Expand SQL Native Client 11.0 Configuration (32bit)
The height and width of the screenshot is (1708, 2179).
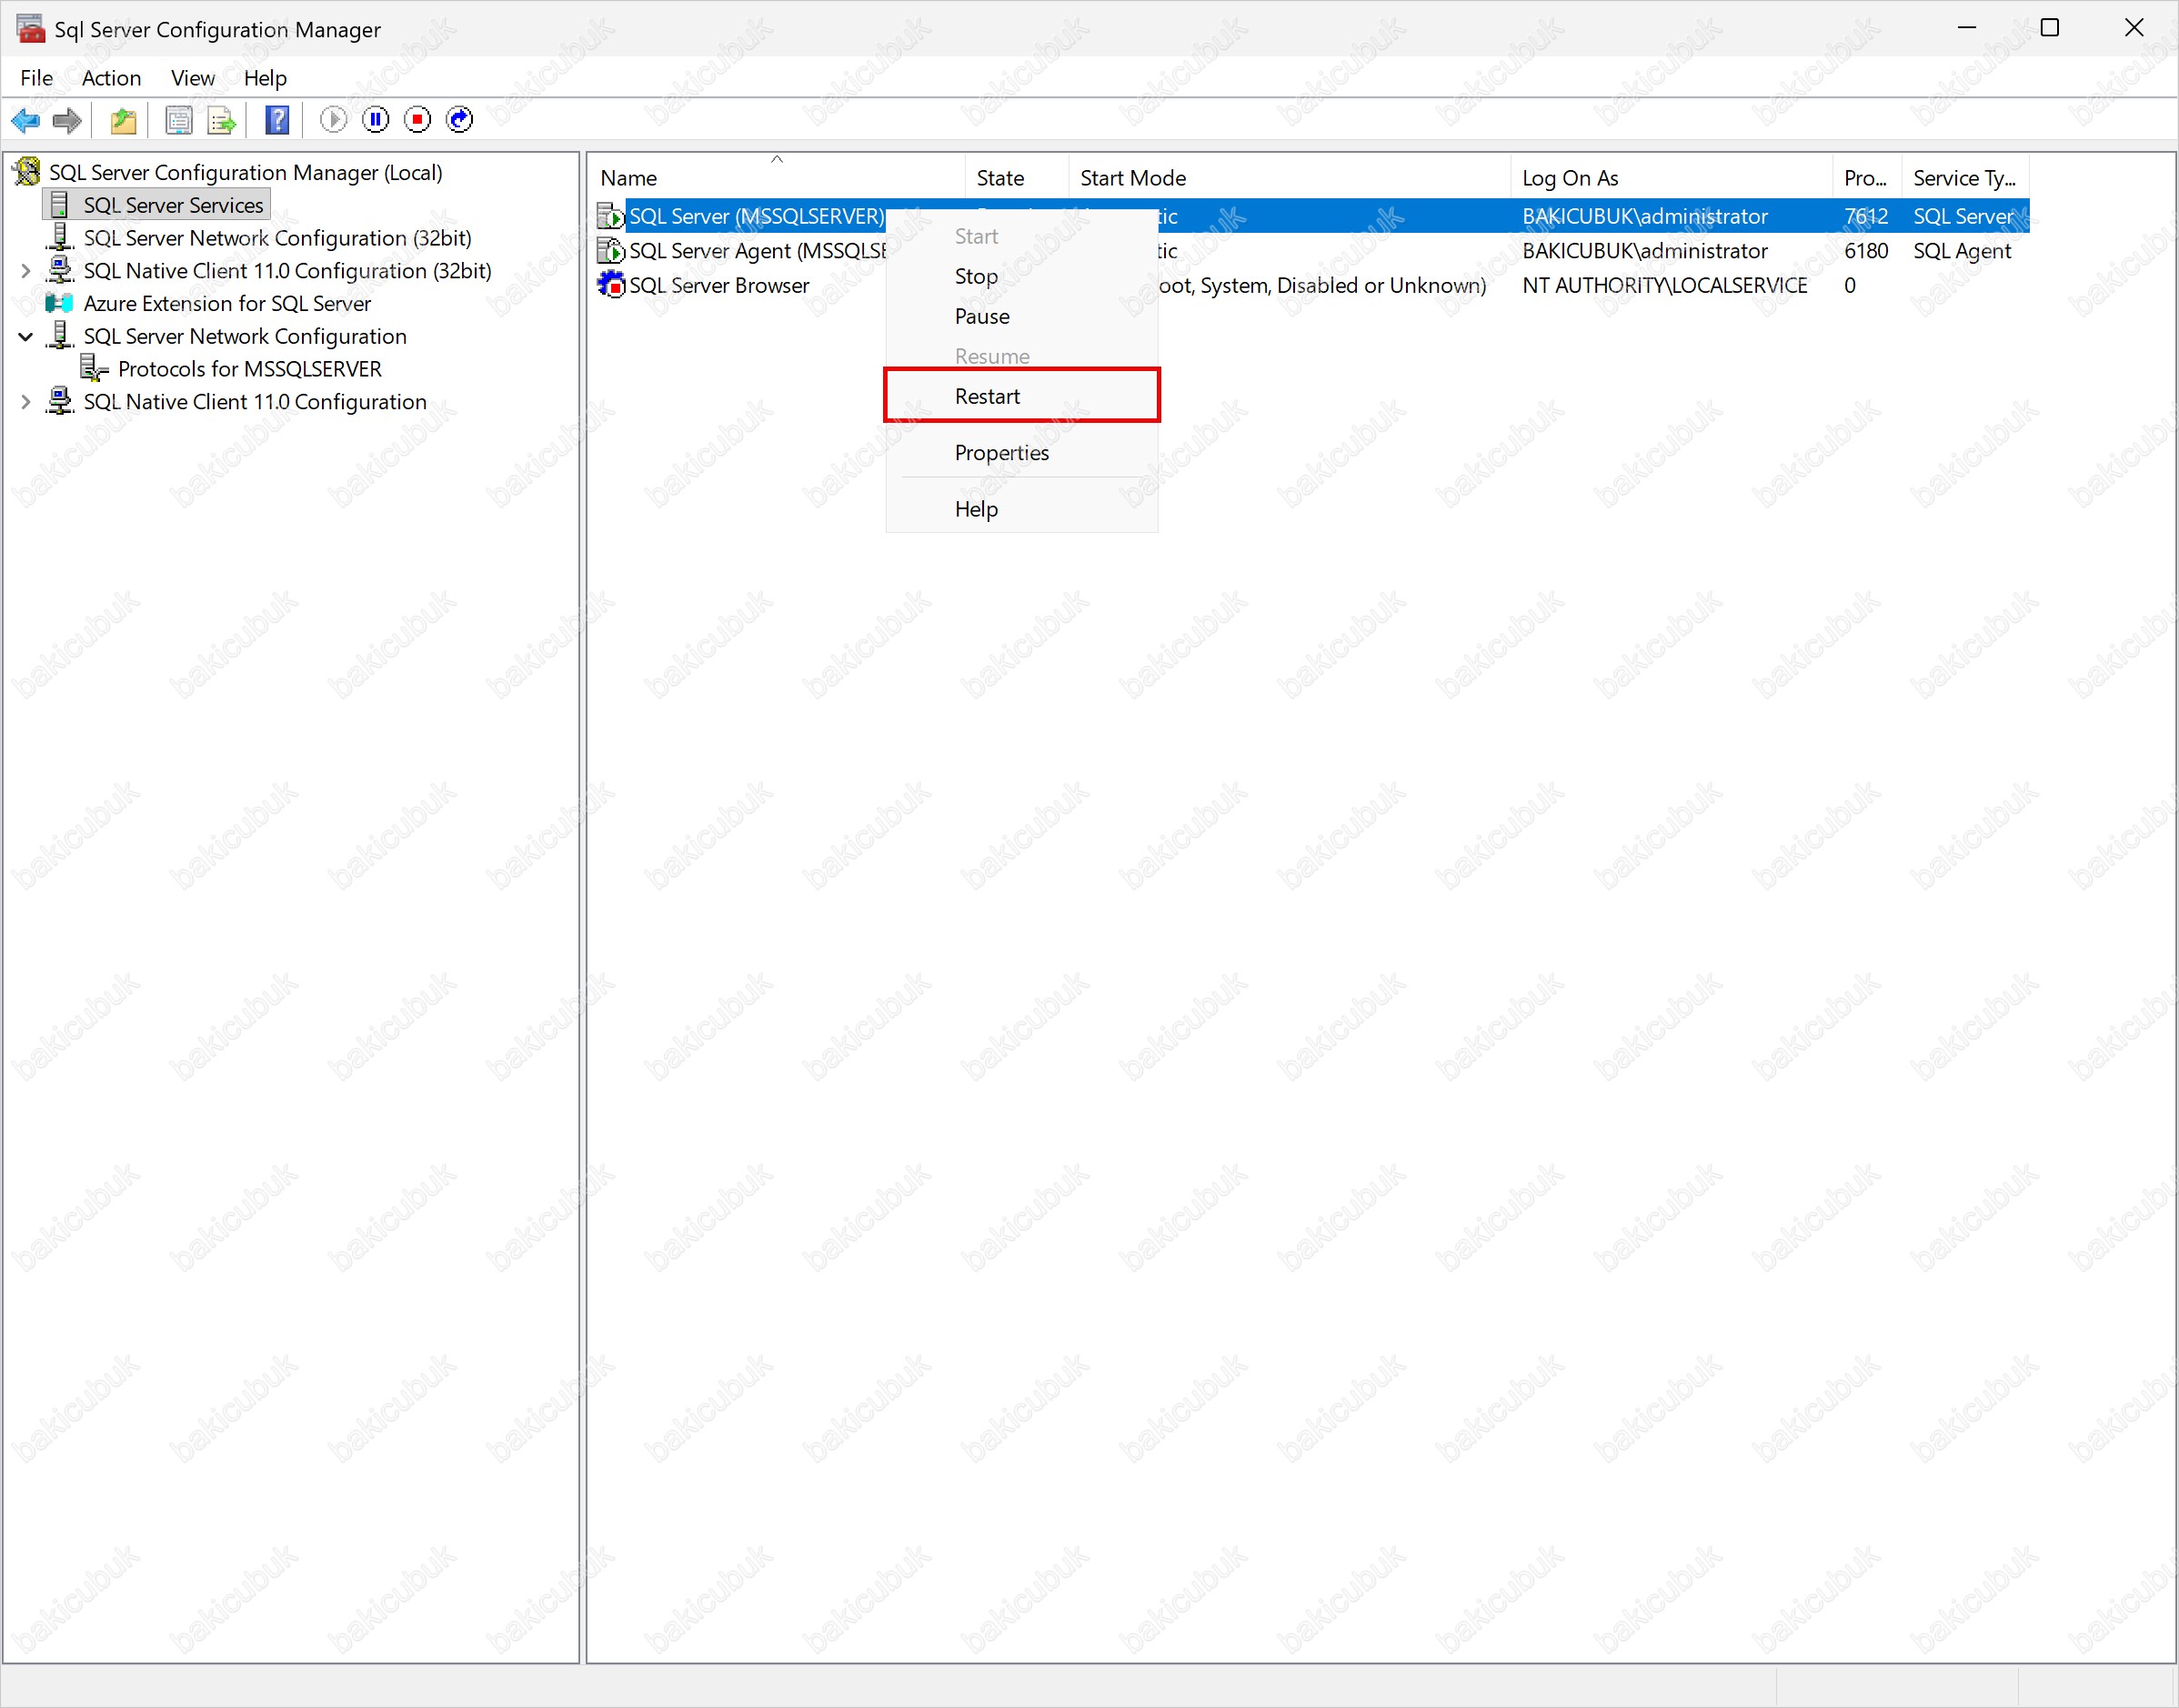26,271
